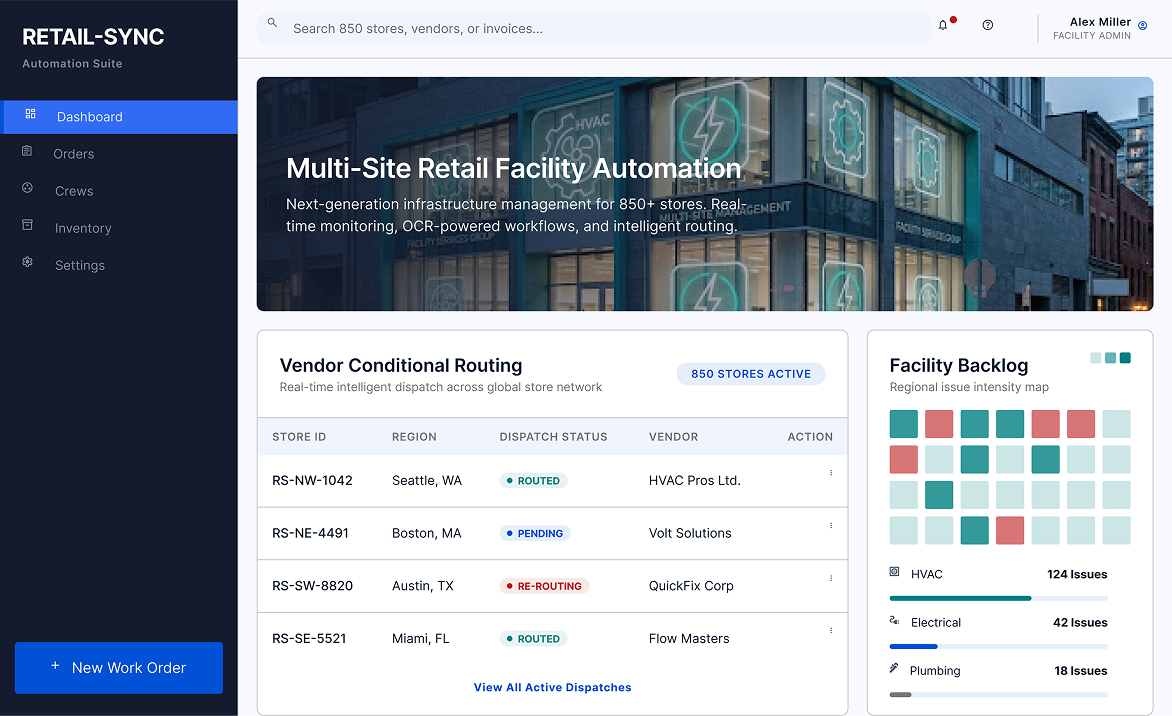1172x716 pixels.
Task: Click the notification bell icon
Action: coord(943,25)
